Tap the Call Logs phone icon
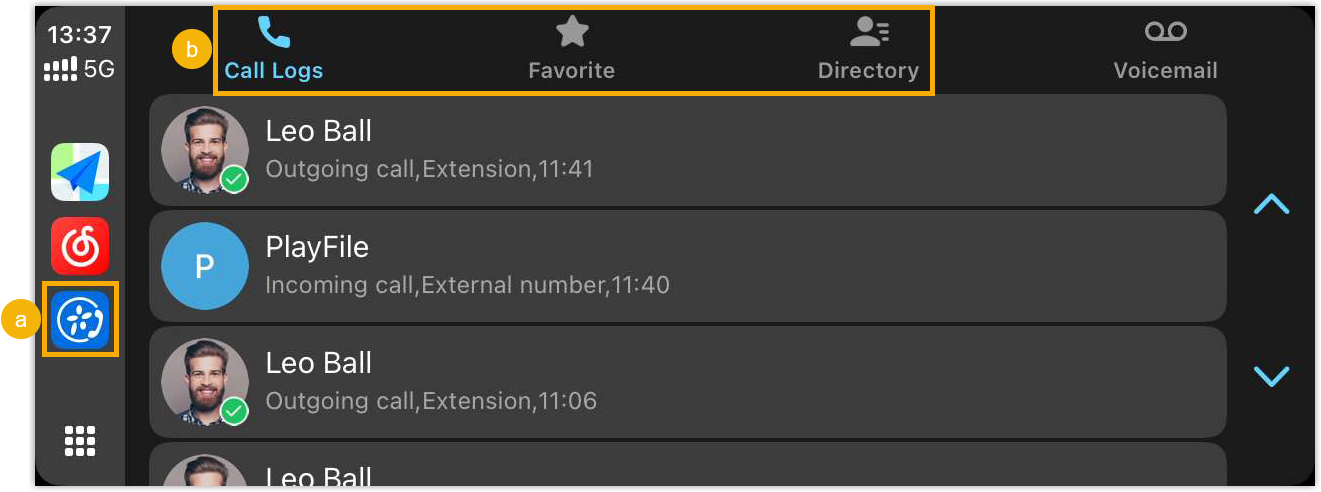The image size is (1321, 492). [273, 33]
